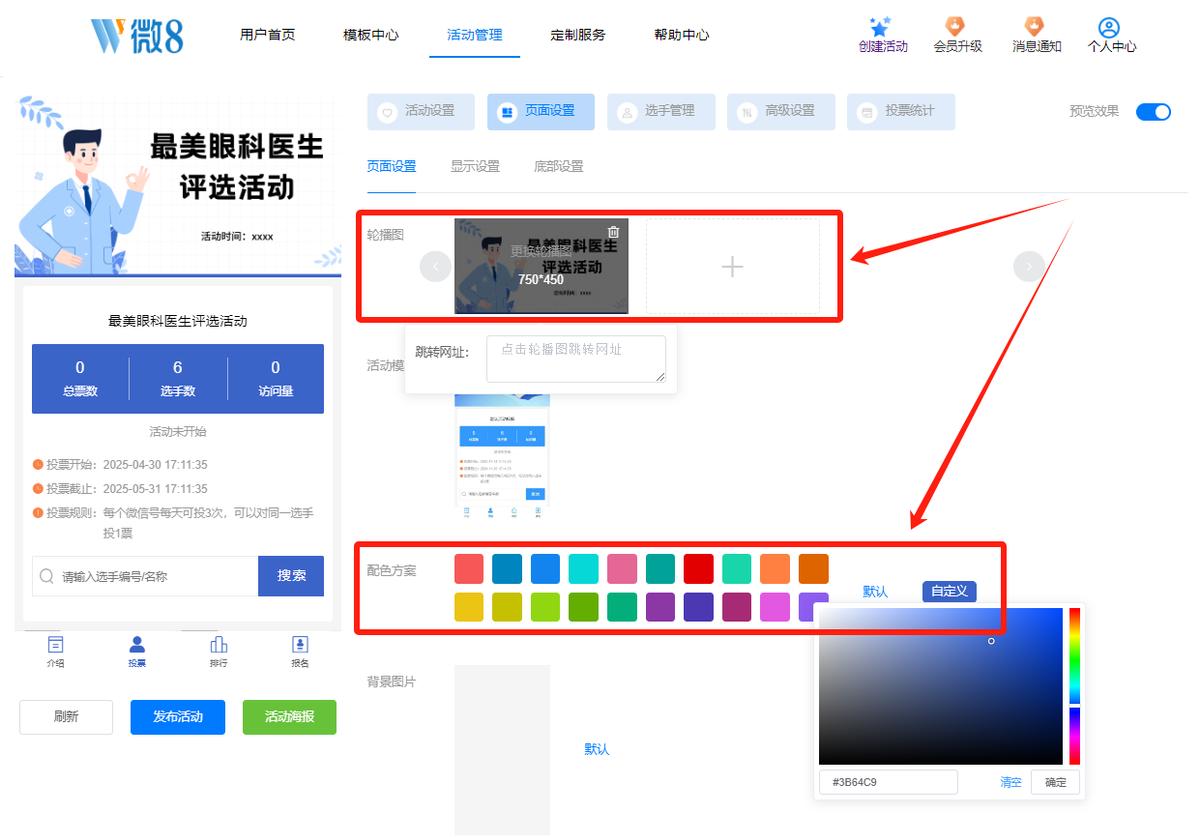This screenshot has height=837, width=1200.
Task: Open 消息通知 icon
Action: click(x=1034, y=27)
